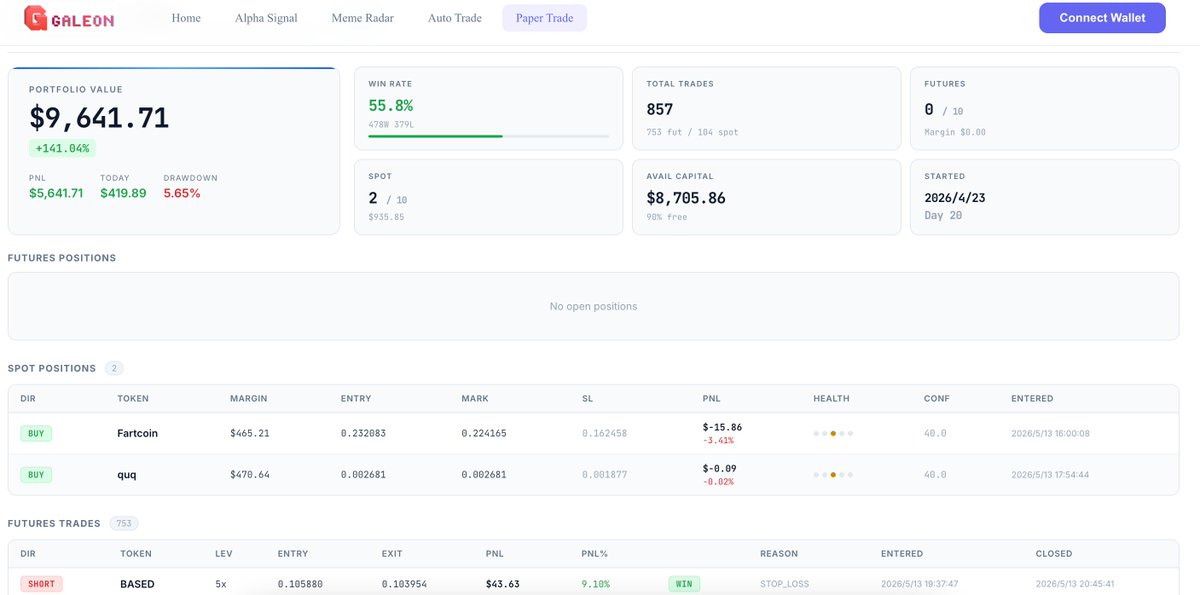Click the PNL% column header
The image size is (1200, 595).
(594, 553)
